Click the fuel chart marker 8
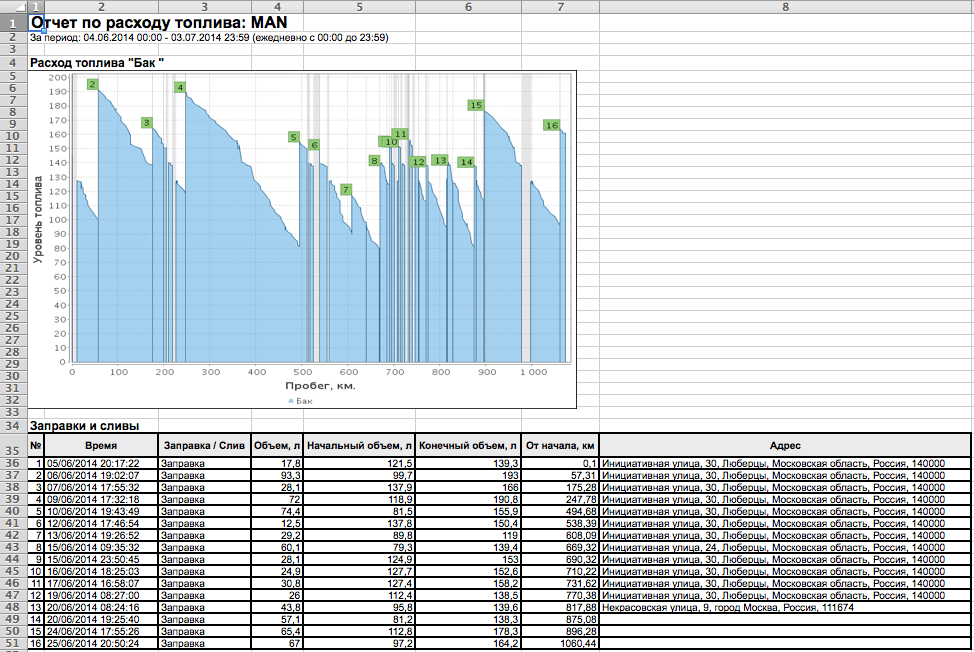Image resolution: width=974 pixels, height=652 pixels. (374, 161)
